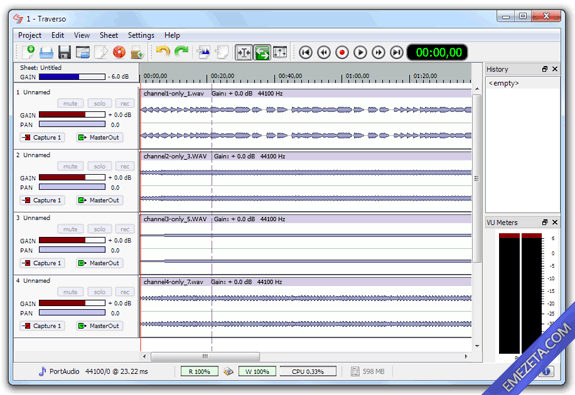Viewport: 575px width, 395px height.
Task: Save project with the floppy disk icon
Action: click(x=65, y=52)
